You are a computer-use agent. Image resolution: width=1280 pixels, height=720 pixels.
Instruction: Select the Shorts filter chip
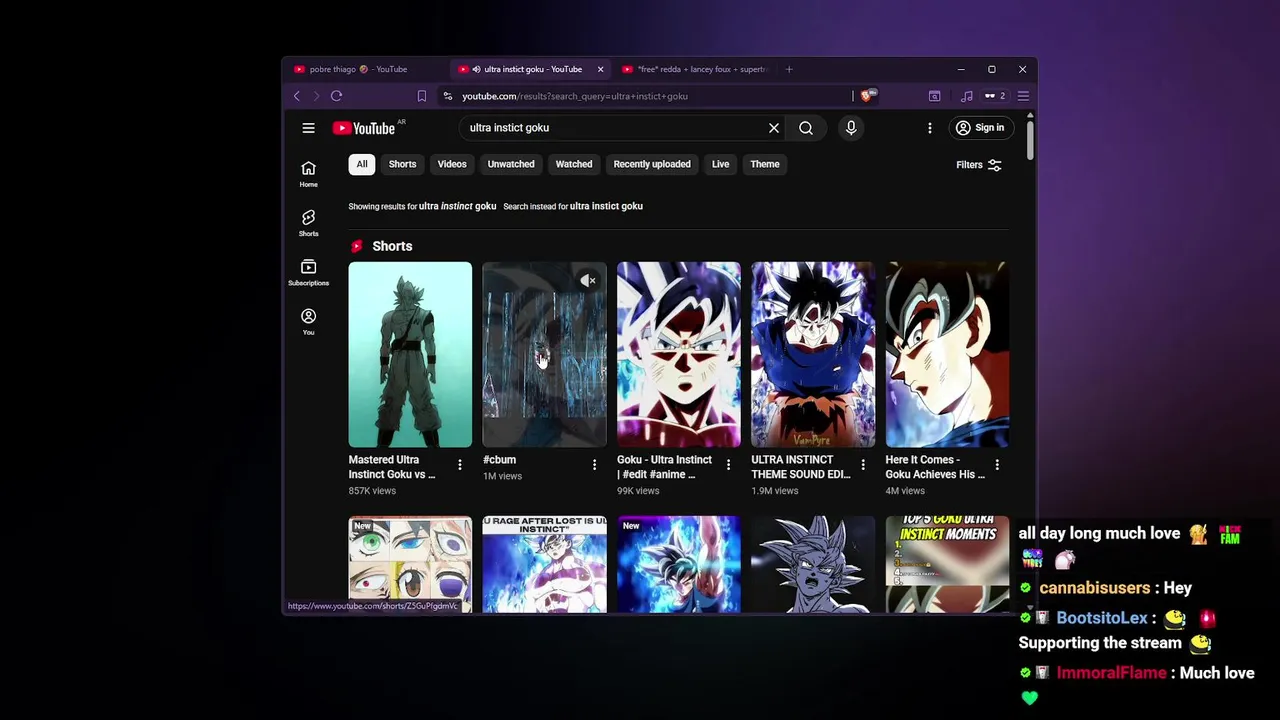pos(402,164)
